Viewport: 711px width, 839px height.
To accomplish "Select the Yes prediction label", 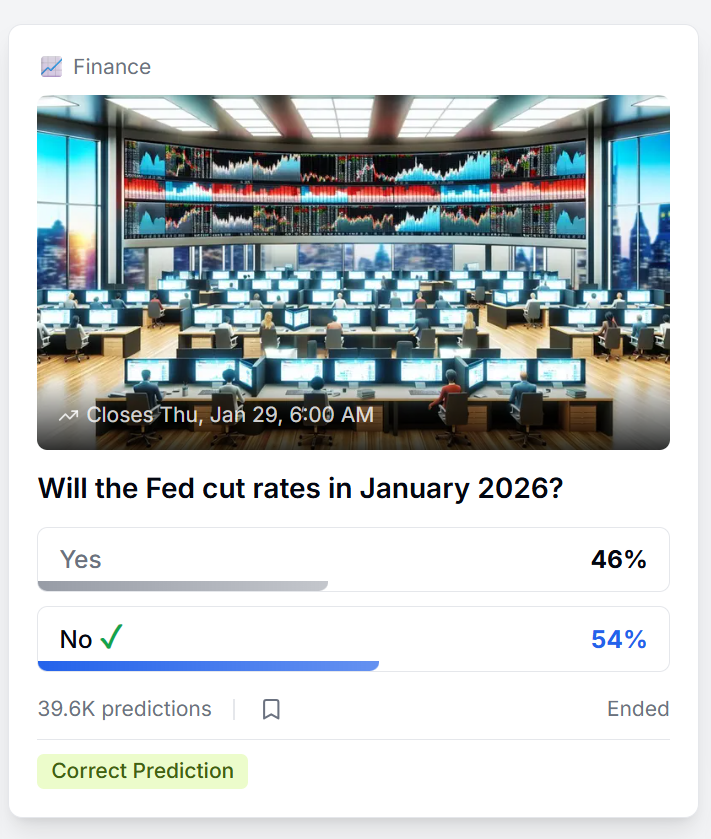I will (x=81, y=559).
